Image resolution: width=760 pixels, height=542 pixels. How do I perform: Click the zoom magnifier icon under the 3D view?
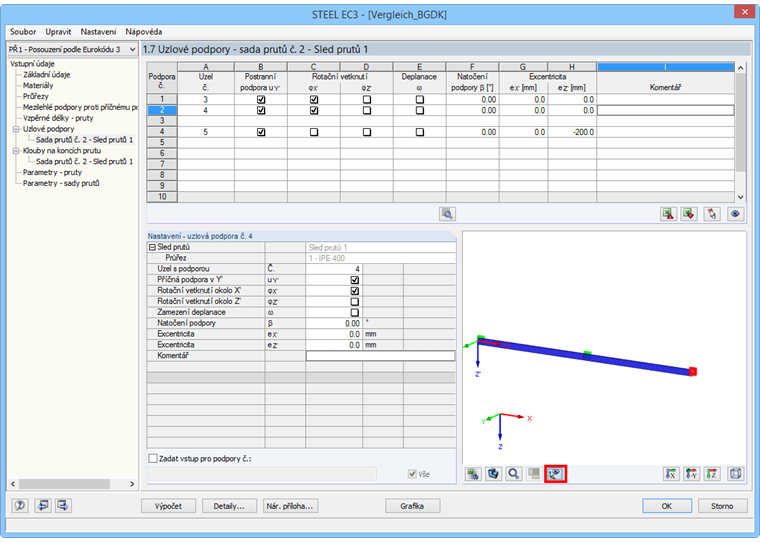pos(514,474)
